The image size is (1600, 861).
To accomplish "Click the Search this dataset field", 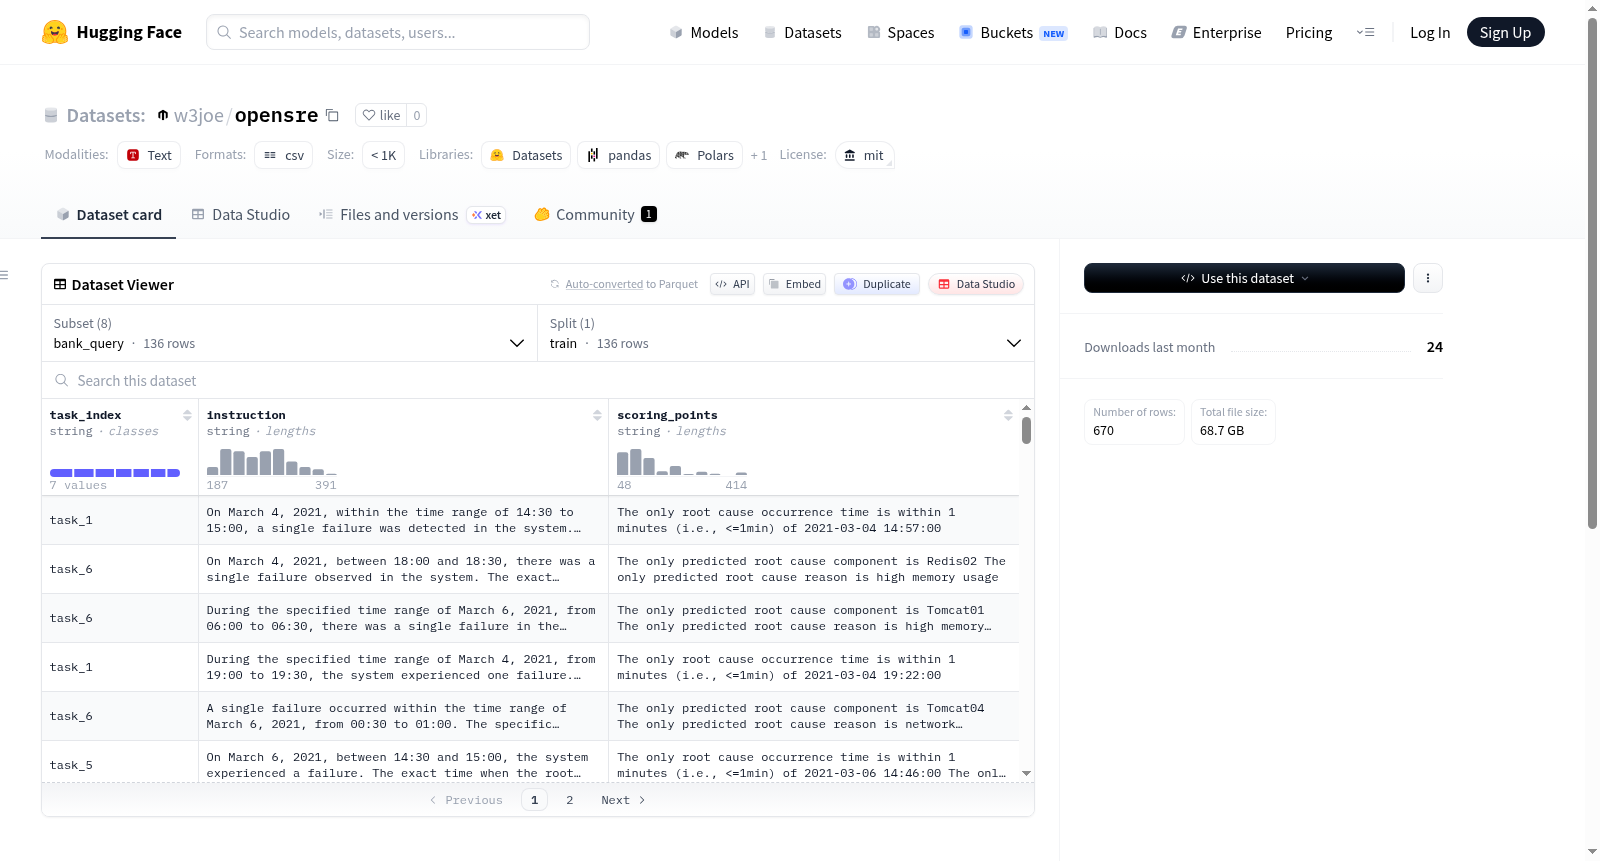I will point(538,380).
